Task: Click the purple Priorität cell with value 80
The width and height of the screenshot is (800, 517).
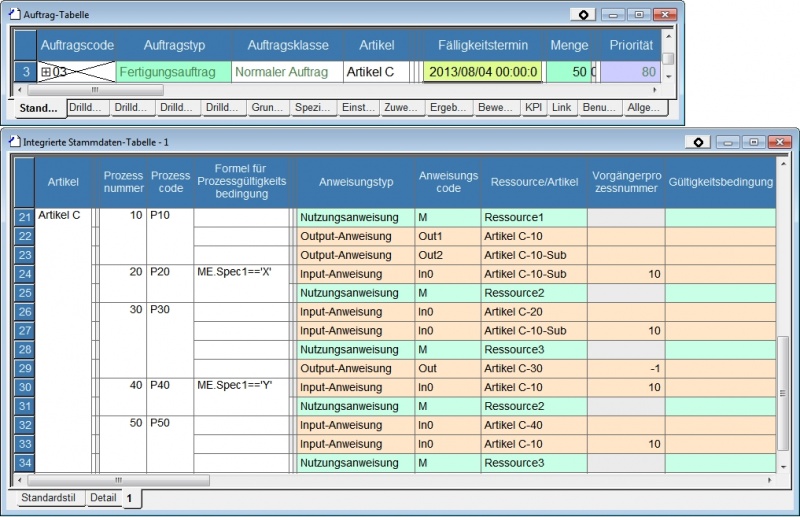Action: (630, 72)
